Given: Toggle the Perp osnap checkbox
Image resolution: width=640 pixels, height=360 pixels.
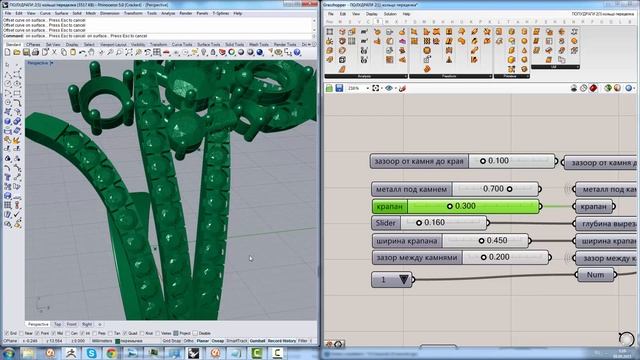Looking at the screenshot, I should point(95,333).
